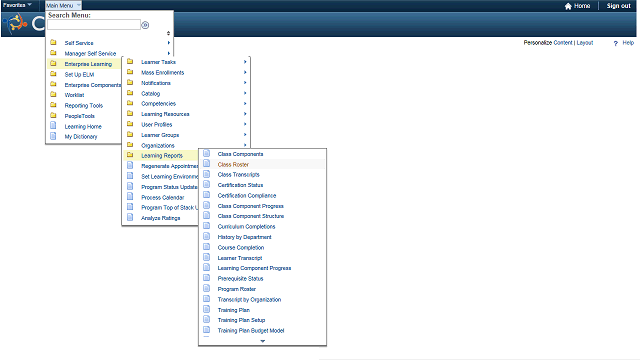Click the folder icon next to Self Service
This screenshot has height=360, width=640.
(53, 42)
